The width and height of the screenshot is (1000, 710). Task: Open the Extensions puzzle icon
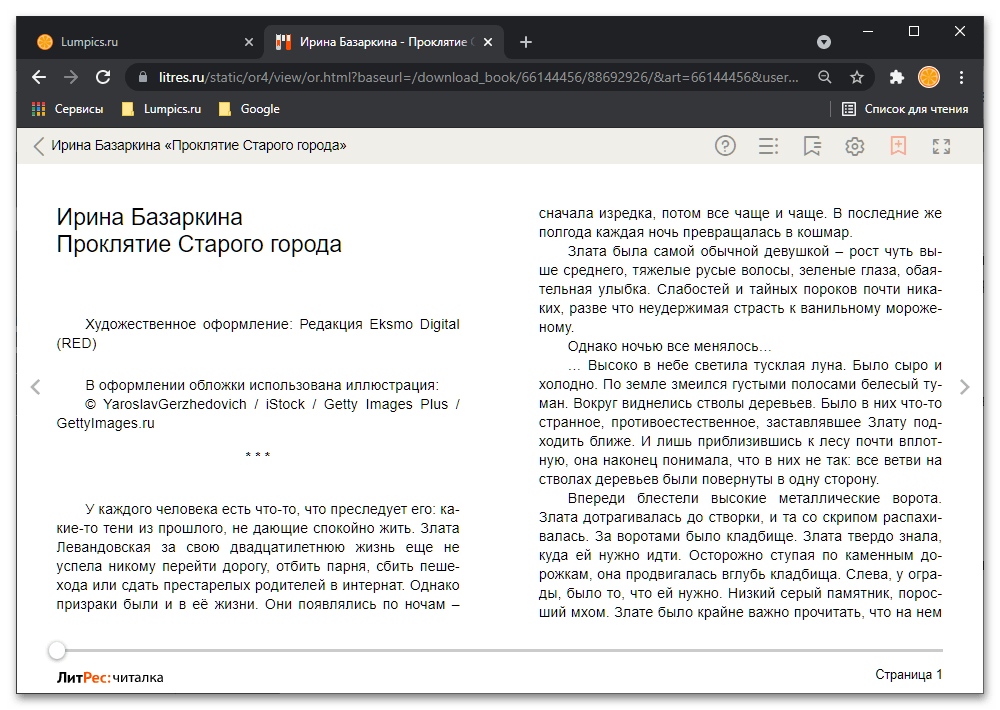pyautogui.click(x=897, y=77)
